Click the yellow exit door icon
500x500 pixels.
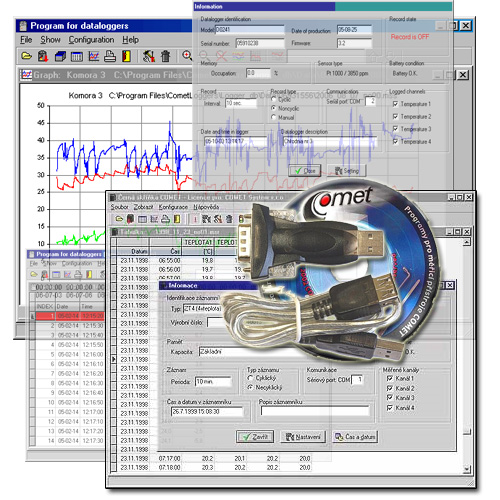(126, 56)
